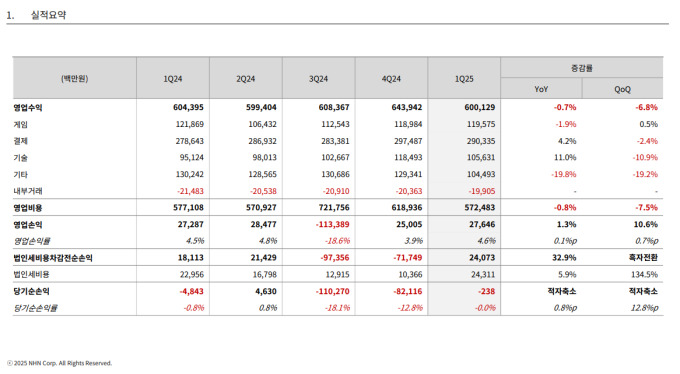Viewport: 680px width, 374px height.
Task: Click the 1Q25 column header
Action: tap(464, 79)
